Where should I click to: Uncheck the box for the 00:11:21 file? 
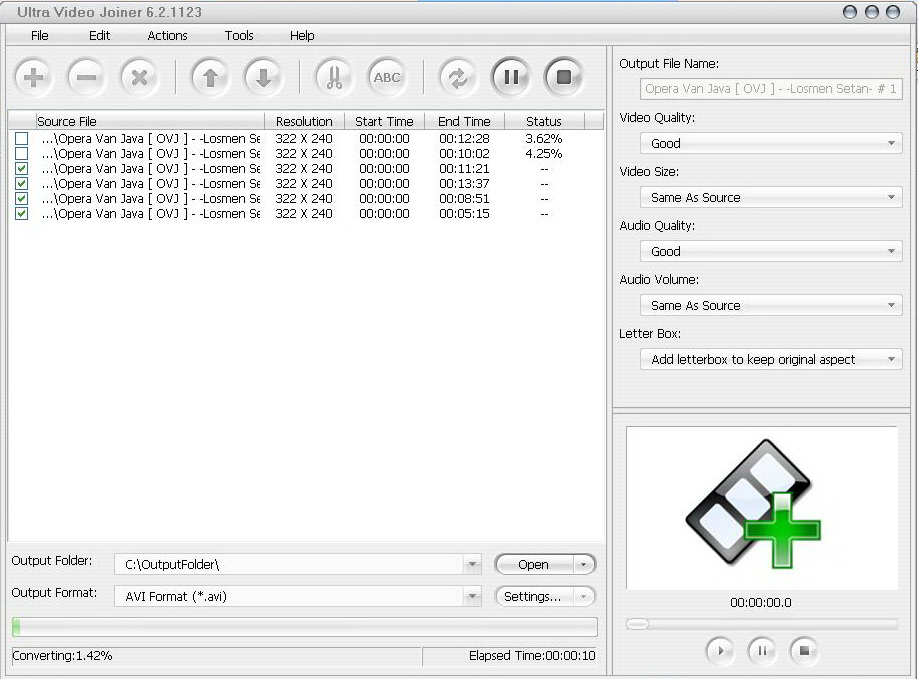[x=22, y=169]
